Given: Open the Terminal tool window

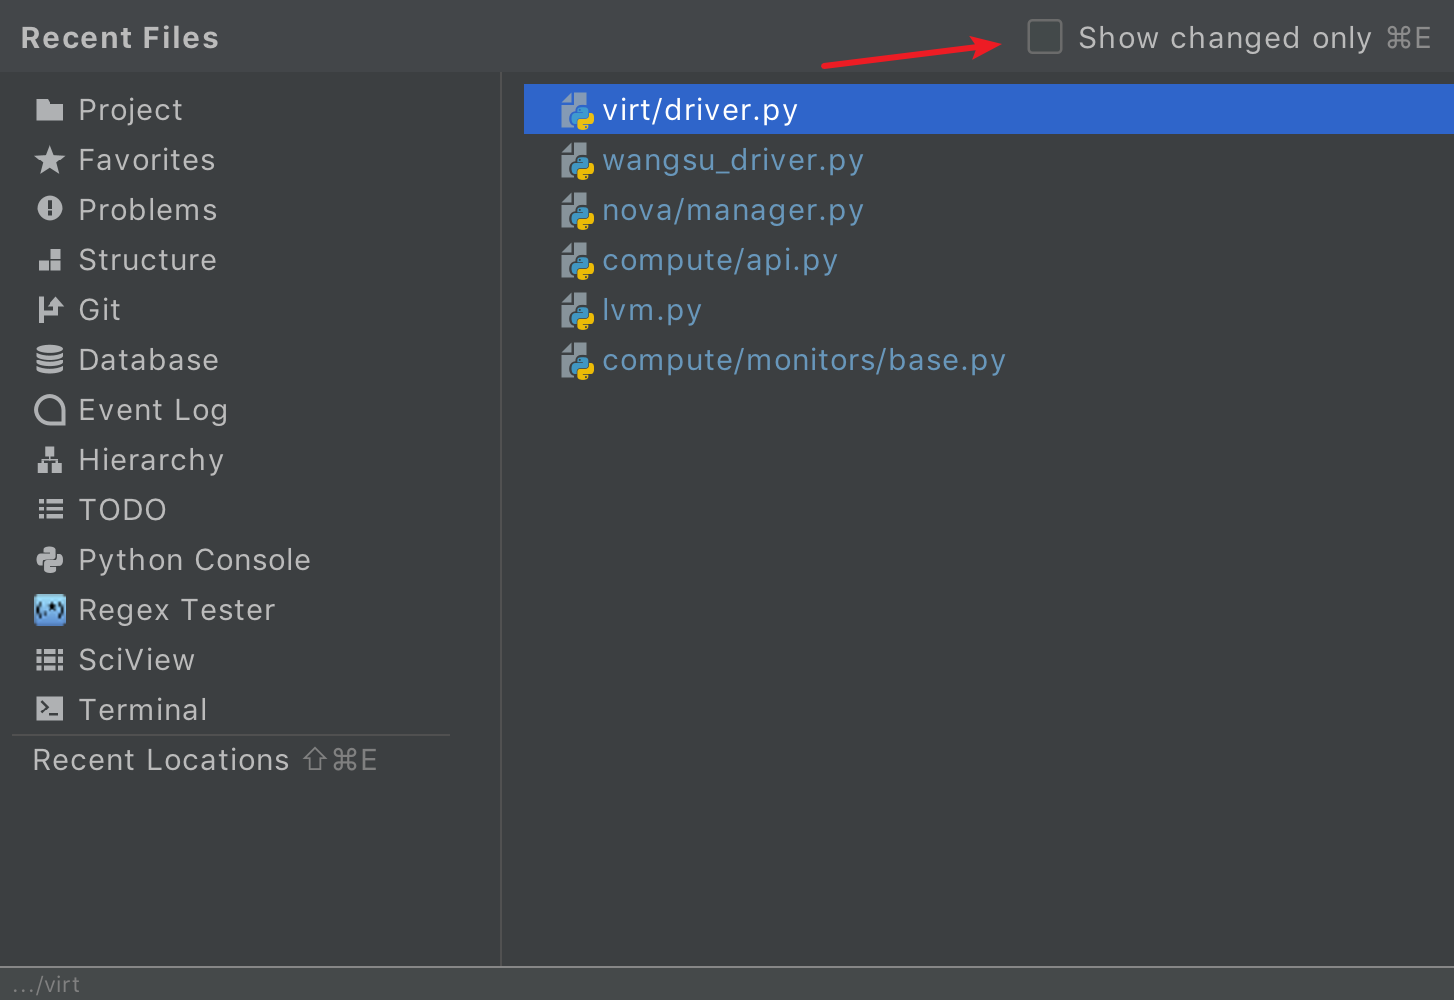Looking at the screenshot, I should tap(142, 710).
